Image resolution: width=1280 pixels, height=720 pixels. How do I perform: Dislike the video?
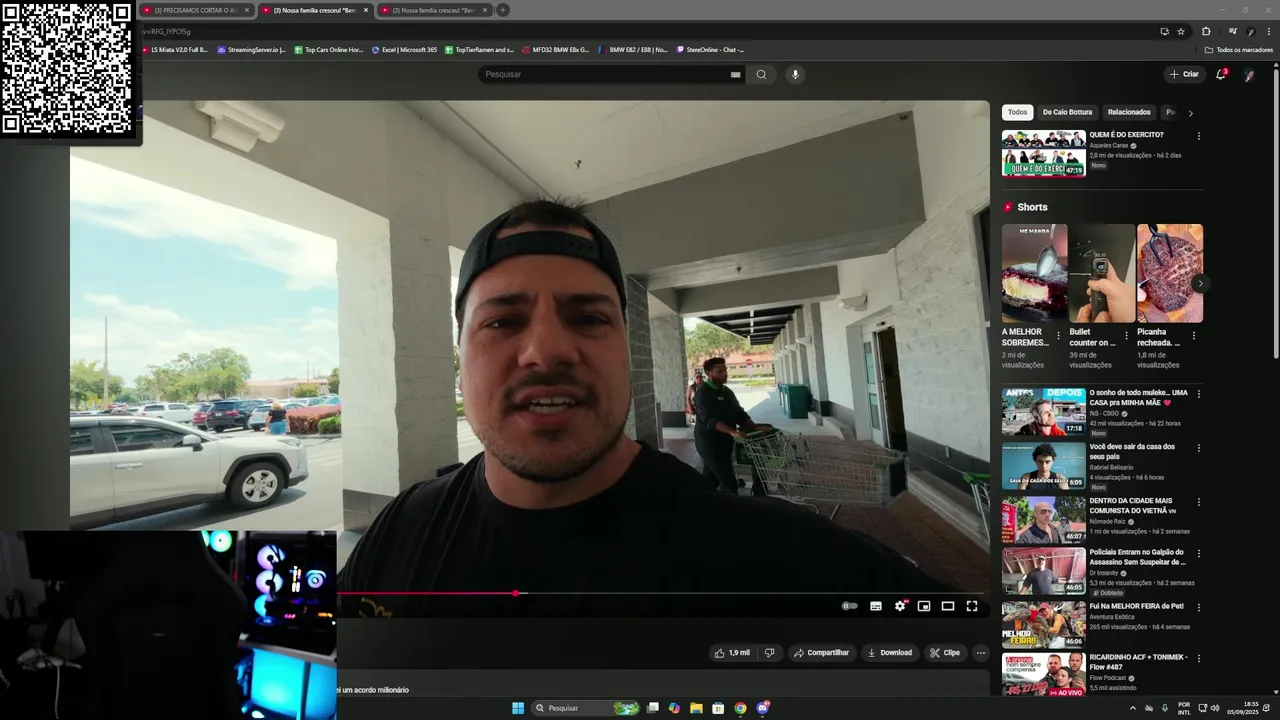[769, 653]
